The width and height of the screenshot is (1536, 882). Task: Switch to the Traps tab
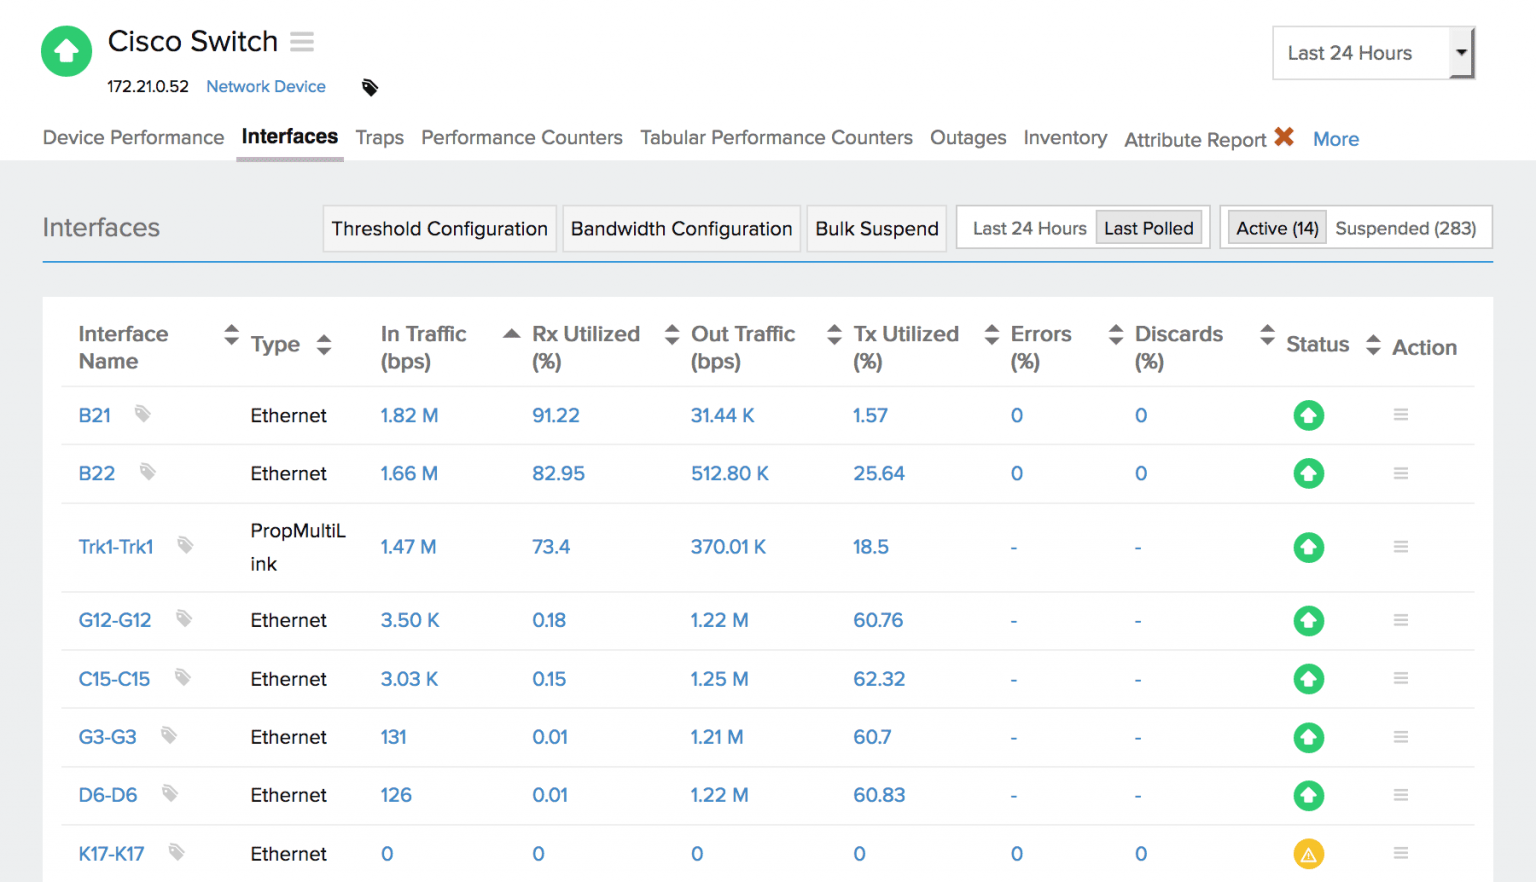coord(379,137)
